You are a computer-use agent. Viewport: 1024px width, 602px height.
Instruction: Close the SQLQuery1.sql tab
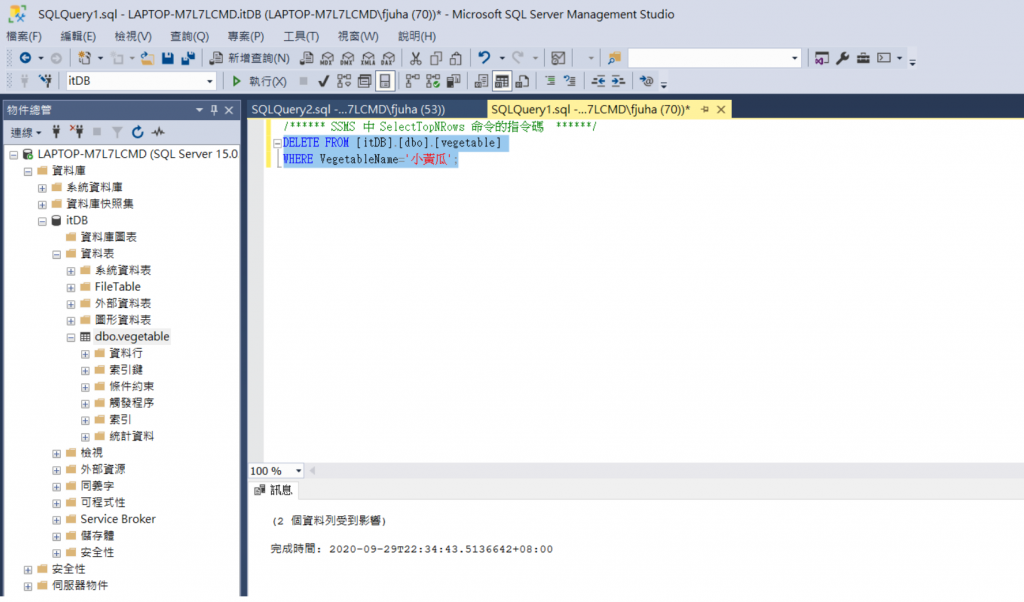721,110
